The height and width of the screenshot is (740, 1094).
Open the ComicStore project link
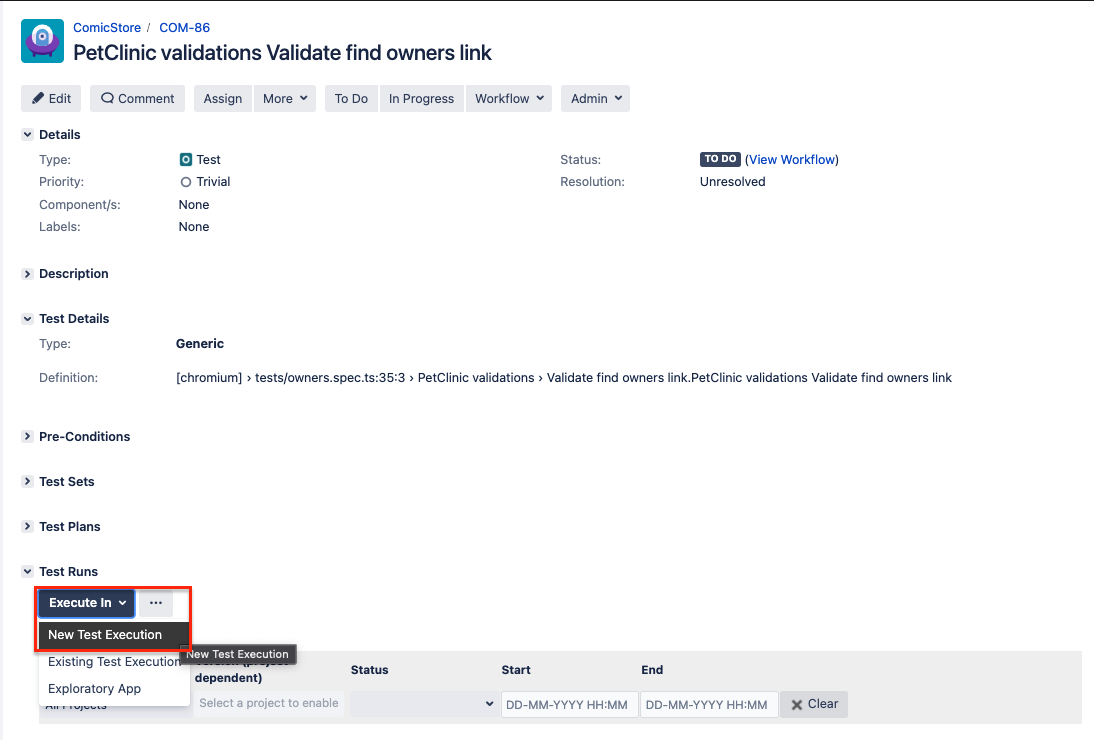pos(107,28)
